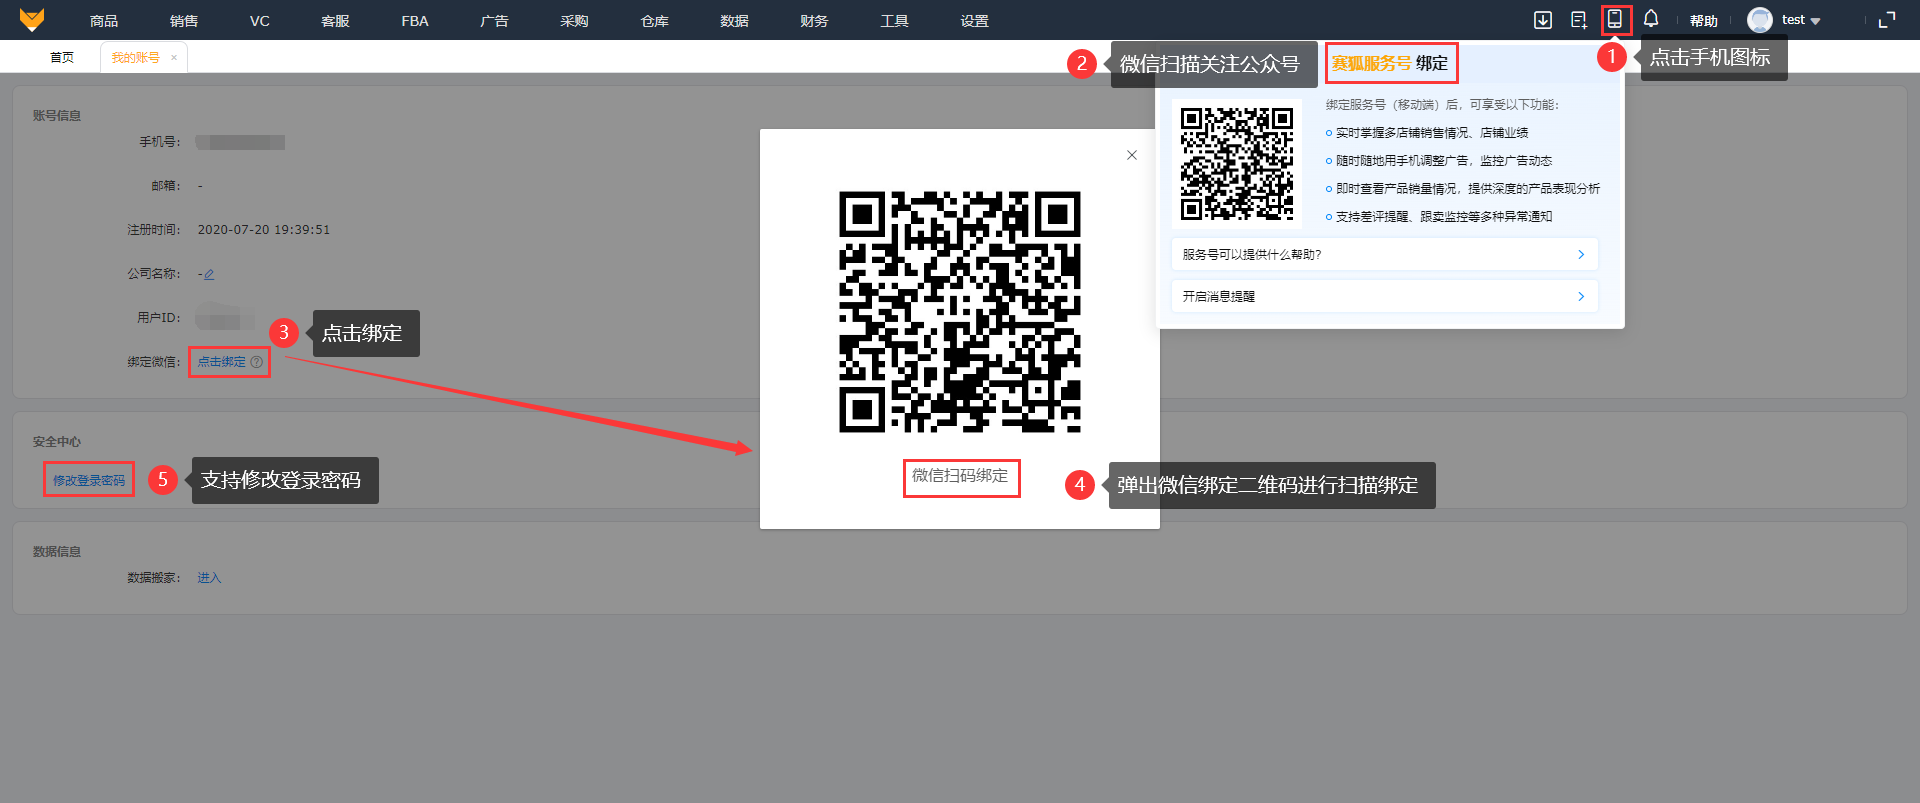Screen dimensions: 1920x803
Task: Open the download center icon
Action: tap(1543, 20)
